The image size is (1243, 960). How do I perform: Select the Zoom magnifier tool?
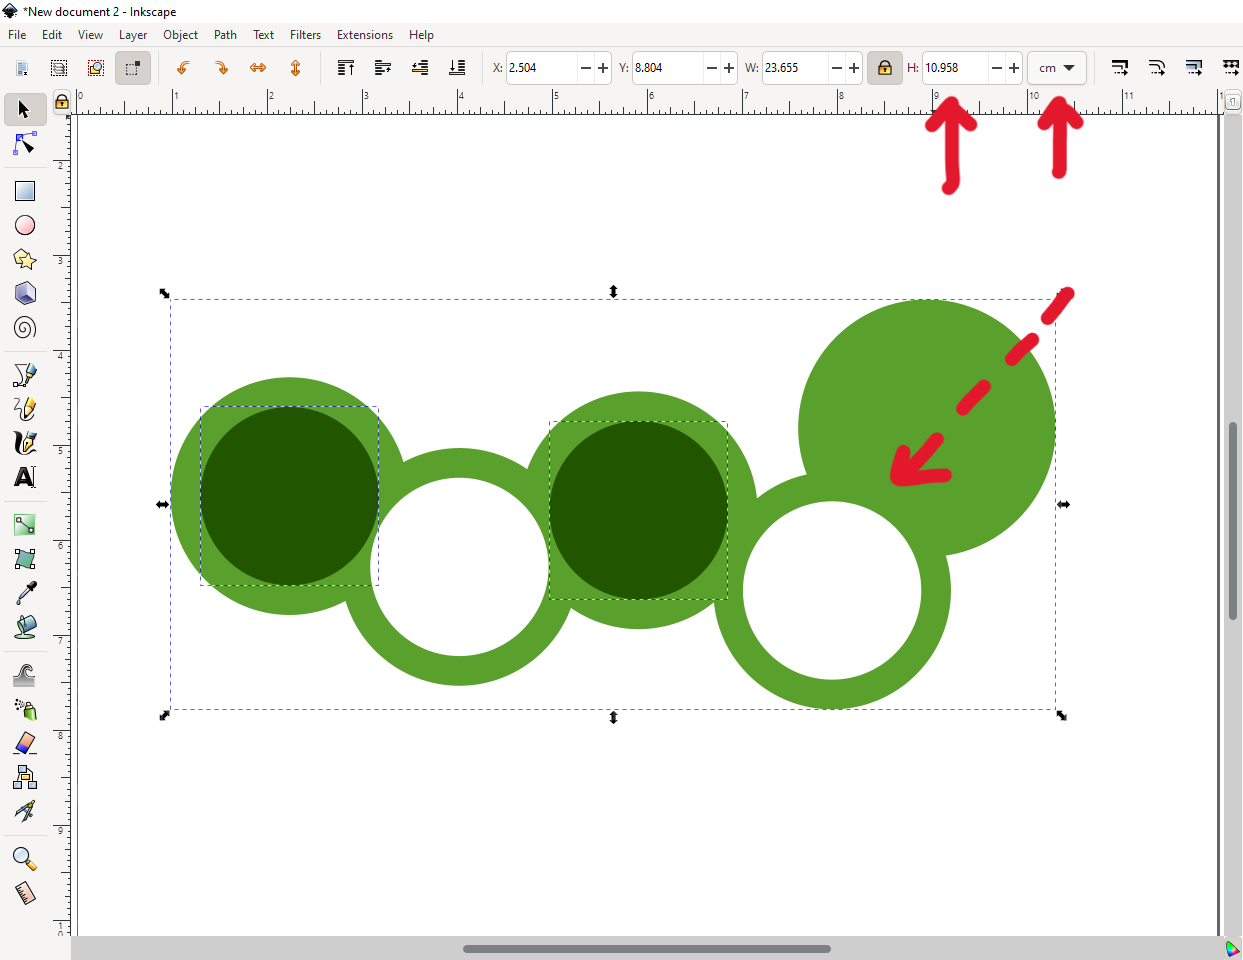pyautogui.click(x=25, y=859)
